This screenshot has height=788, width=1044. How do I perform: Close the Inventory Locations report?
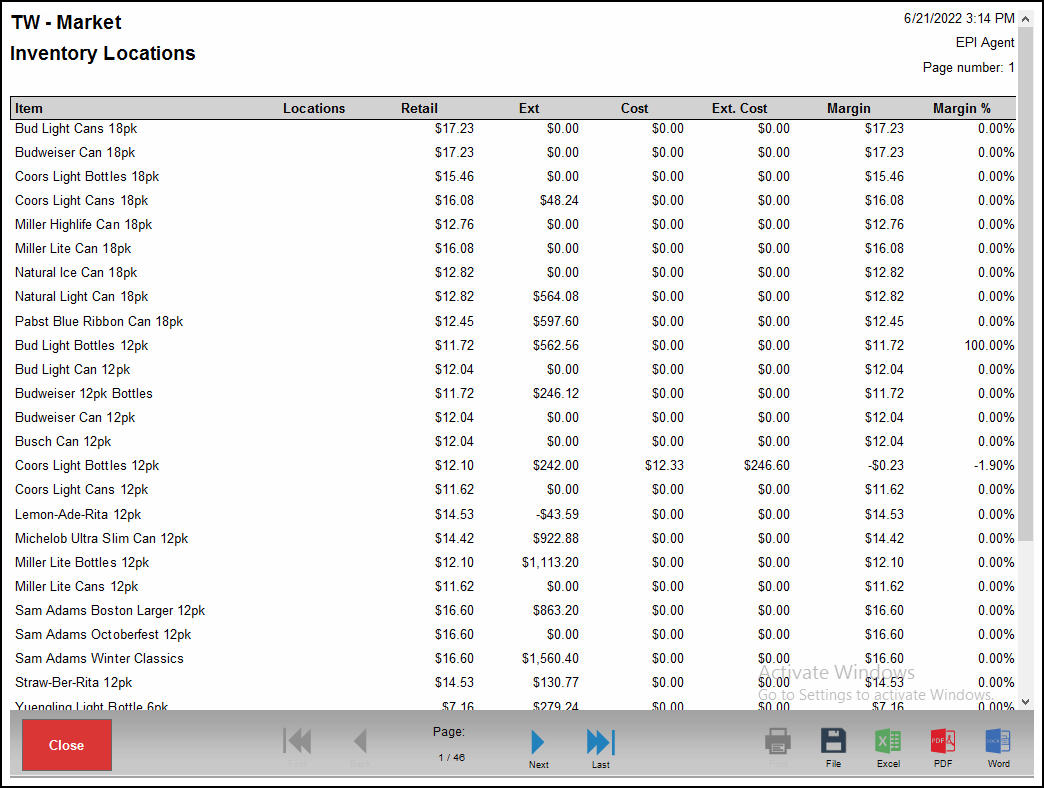[67, 745]
